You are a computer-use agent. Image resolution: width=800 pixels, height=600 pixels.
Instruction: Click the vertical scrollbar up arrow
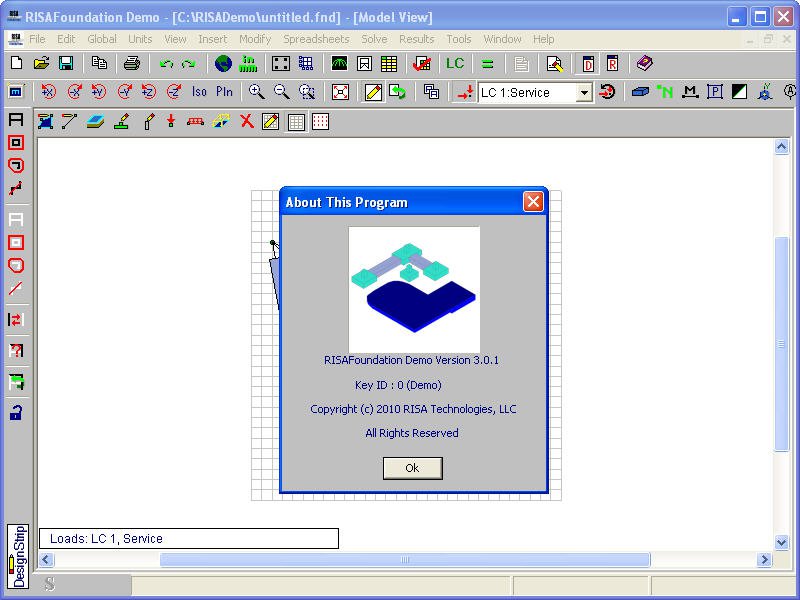pyautogui.click(x=781, y=147)
